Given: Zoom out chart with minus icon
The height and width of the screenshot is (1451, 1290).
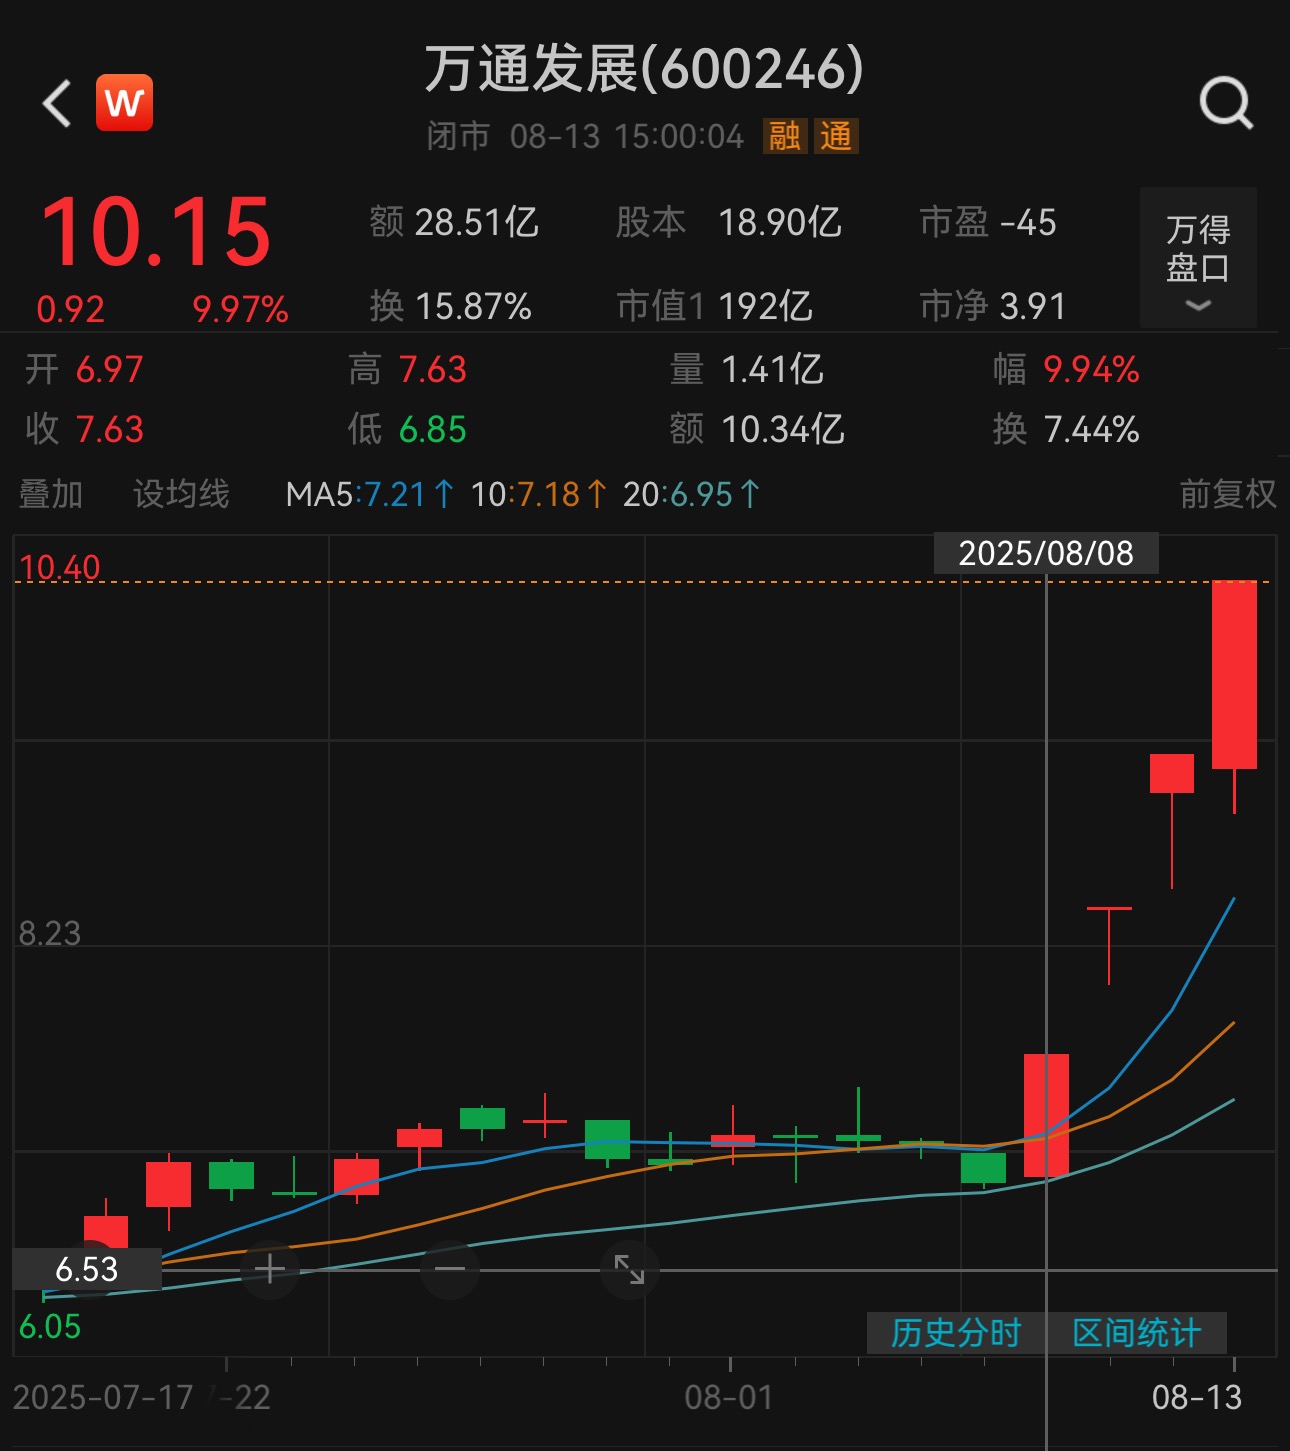Looking at the screenshot, I should [450, 1270].
